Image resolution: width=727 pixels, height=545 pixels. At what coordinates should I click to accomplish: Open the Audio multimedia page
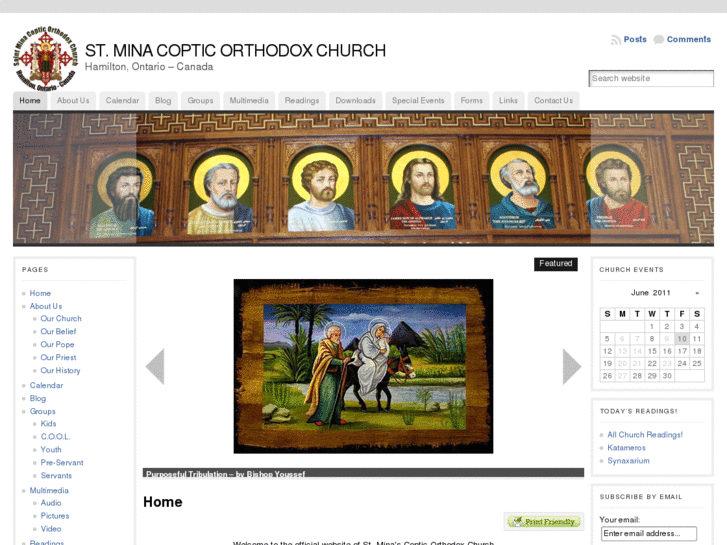(51, 503)
